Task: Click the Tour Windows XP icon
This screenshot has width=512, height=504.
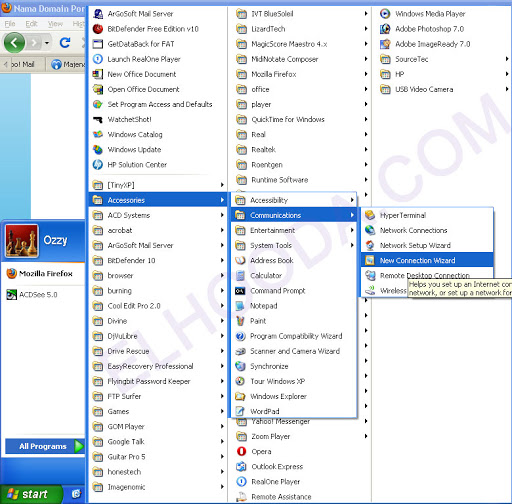Action: click(240, 381)
